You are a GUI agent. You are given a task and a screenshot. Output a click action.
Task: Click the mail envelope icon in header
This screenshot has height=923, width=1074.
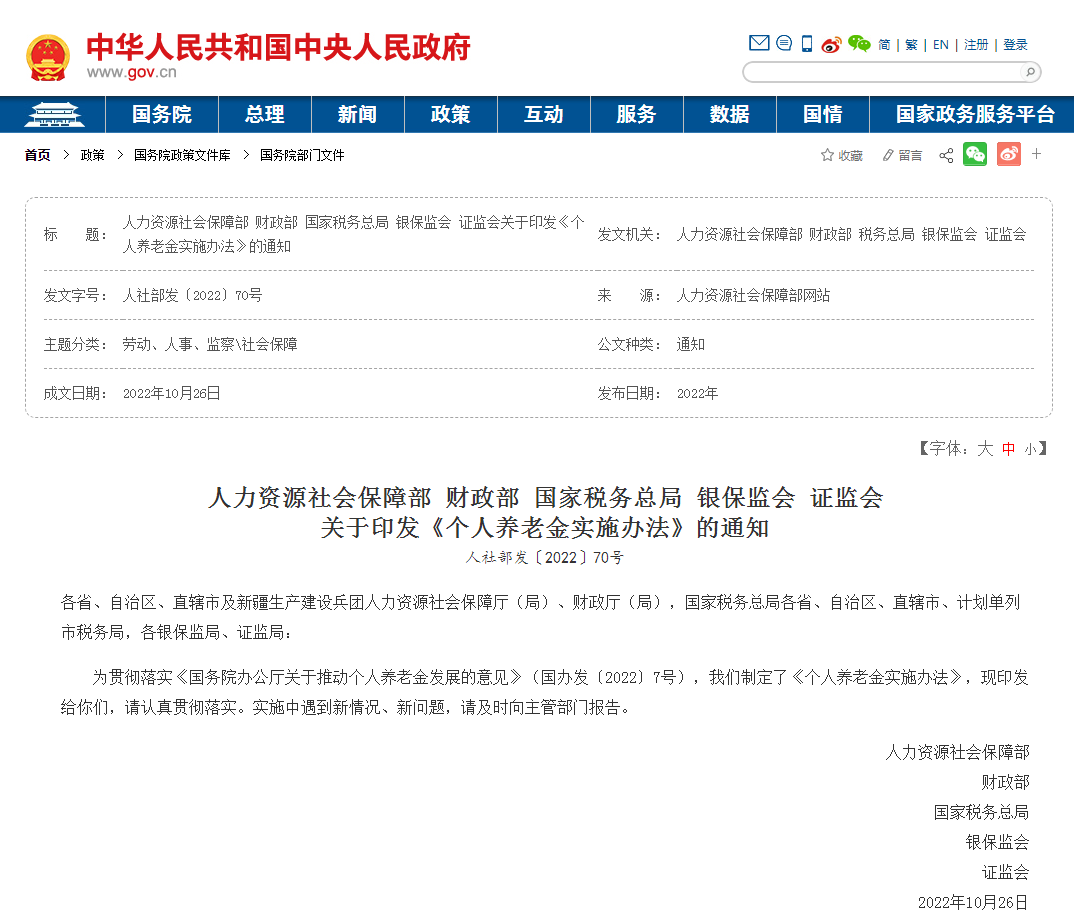759,43
